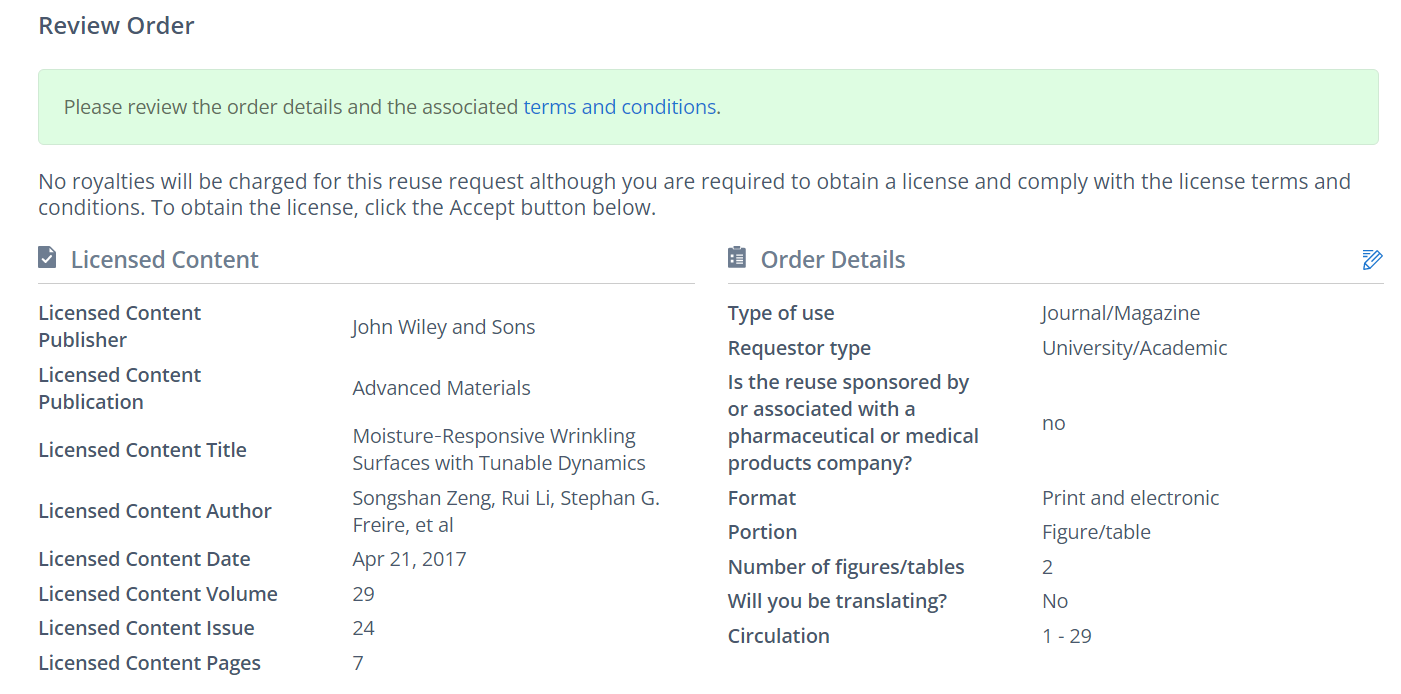Click the University/Academic requestor type value
Screen dimensions: 1401x694
[1134, 348]
